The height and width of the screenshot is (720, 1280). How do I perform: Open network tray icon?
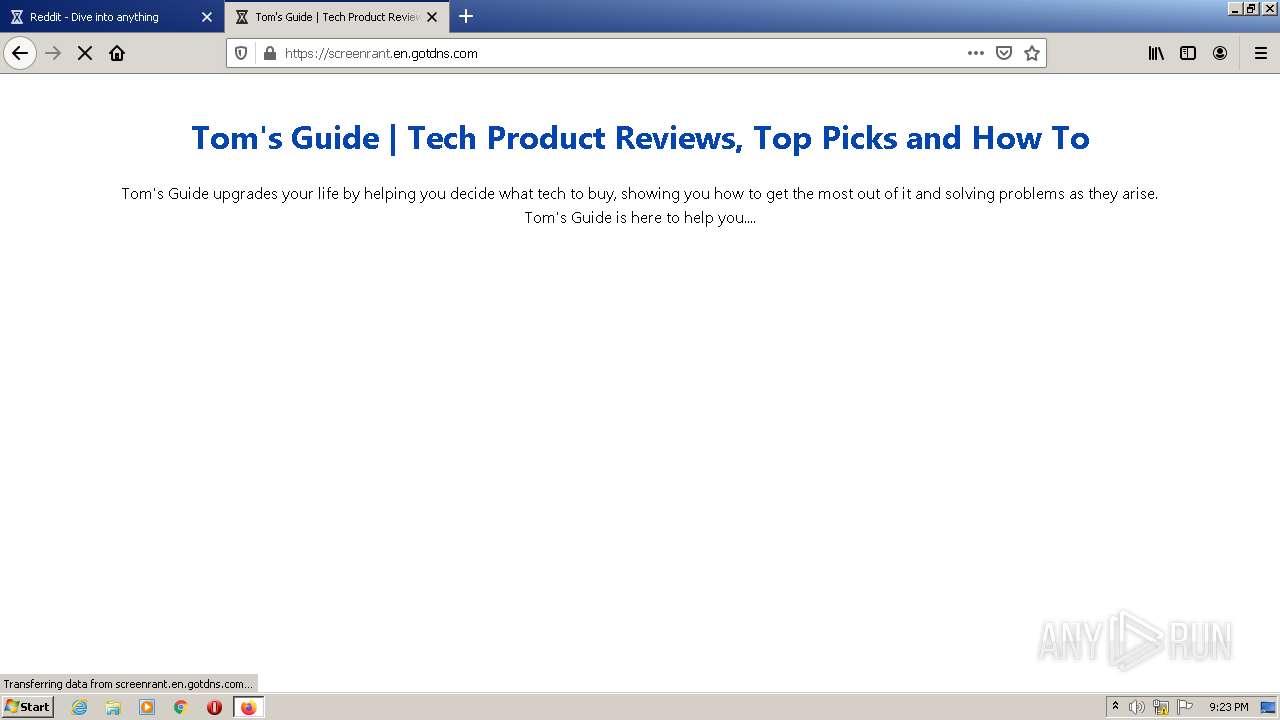(x=1161, y=707)
